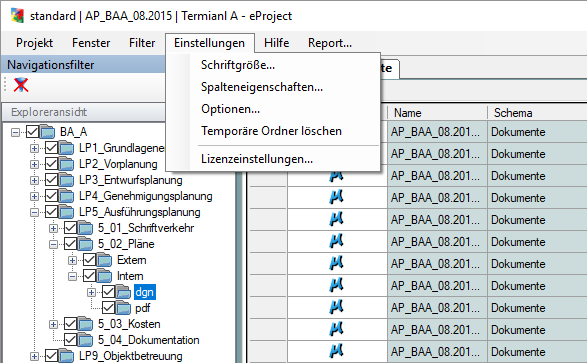
Task: Click the Name column header
Action: (437, 113)
